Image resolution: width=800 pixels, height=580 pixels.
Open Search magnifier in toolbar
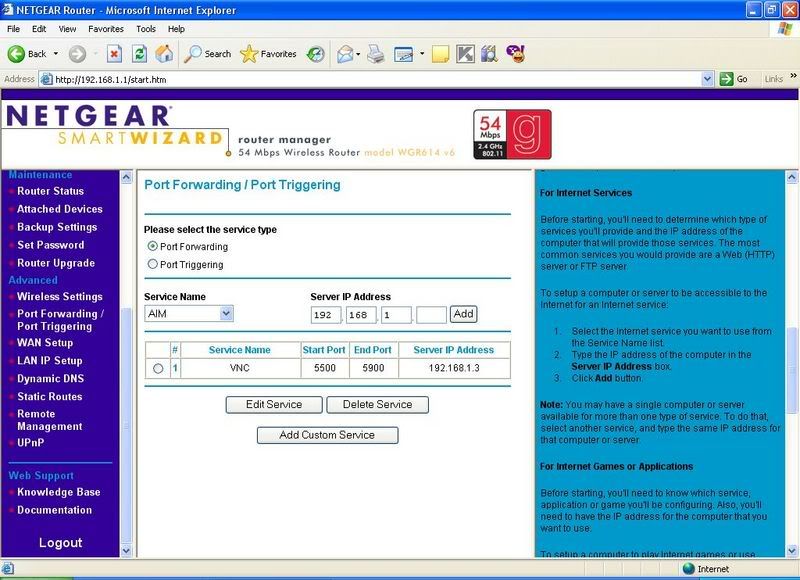click(x=193, y=54)
